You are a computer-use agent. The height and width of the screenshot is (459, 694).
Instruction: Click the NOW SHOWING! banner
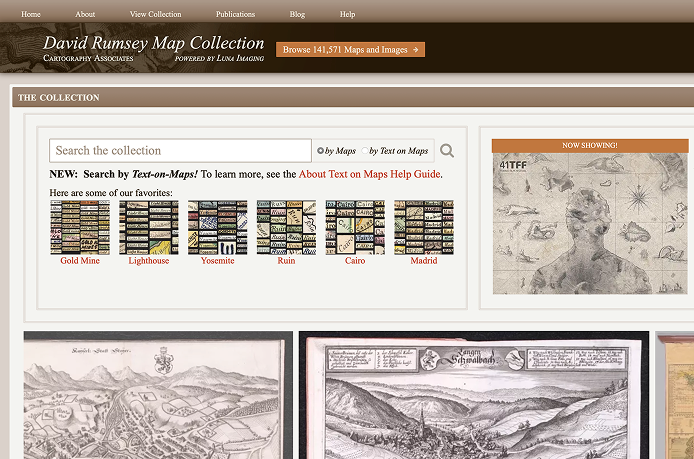click(590, 146)
